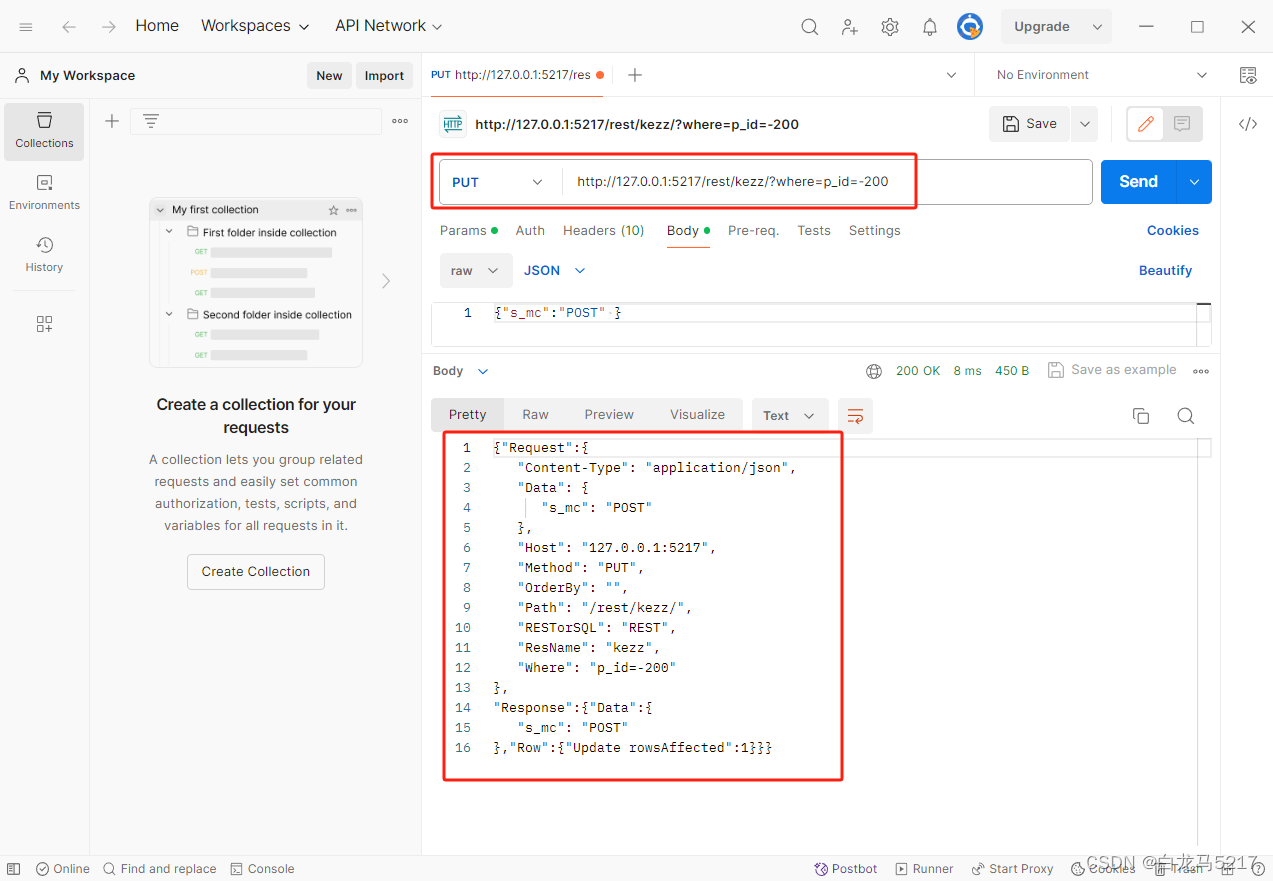Click the New button
The height and width of the screenshot is (881, 1273).
[x=329, y=76]
